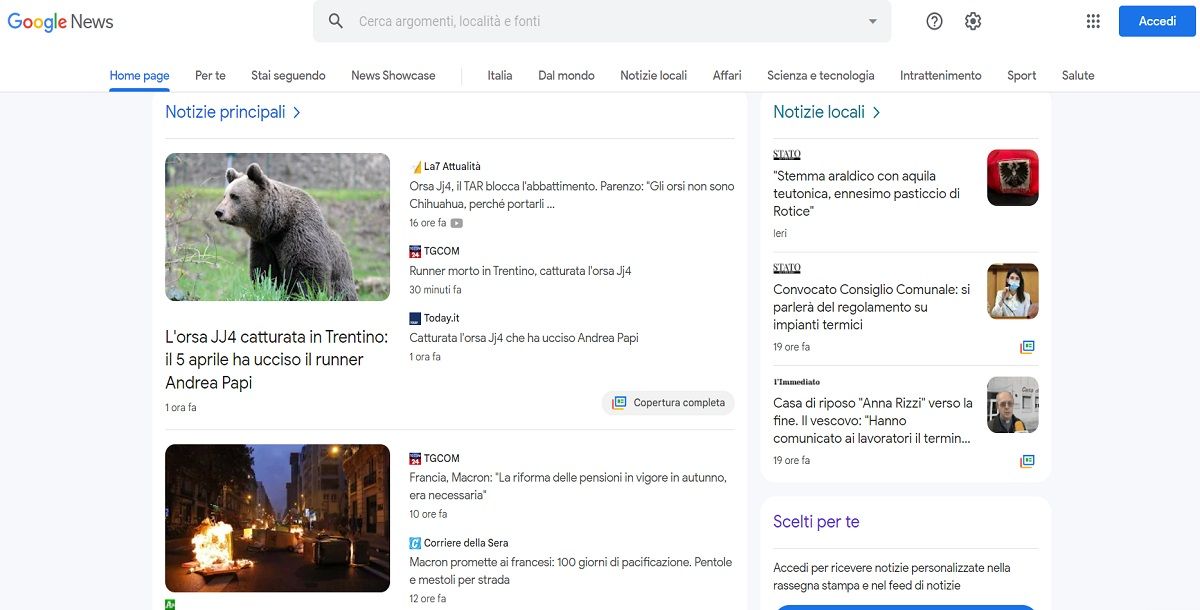Screen dimensions: 1200x610
Task: Go to the Dal mondo section
Action: [566, 75]
